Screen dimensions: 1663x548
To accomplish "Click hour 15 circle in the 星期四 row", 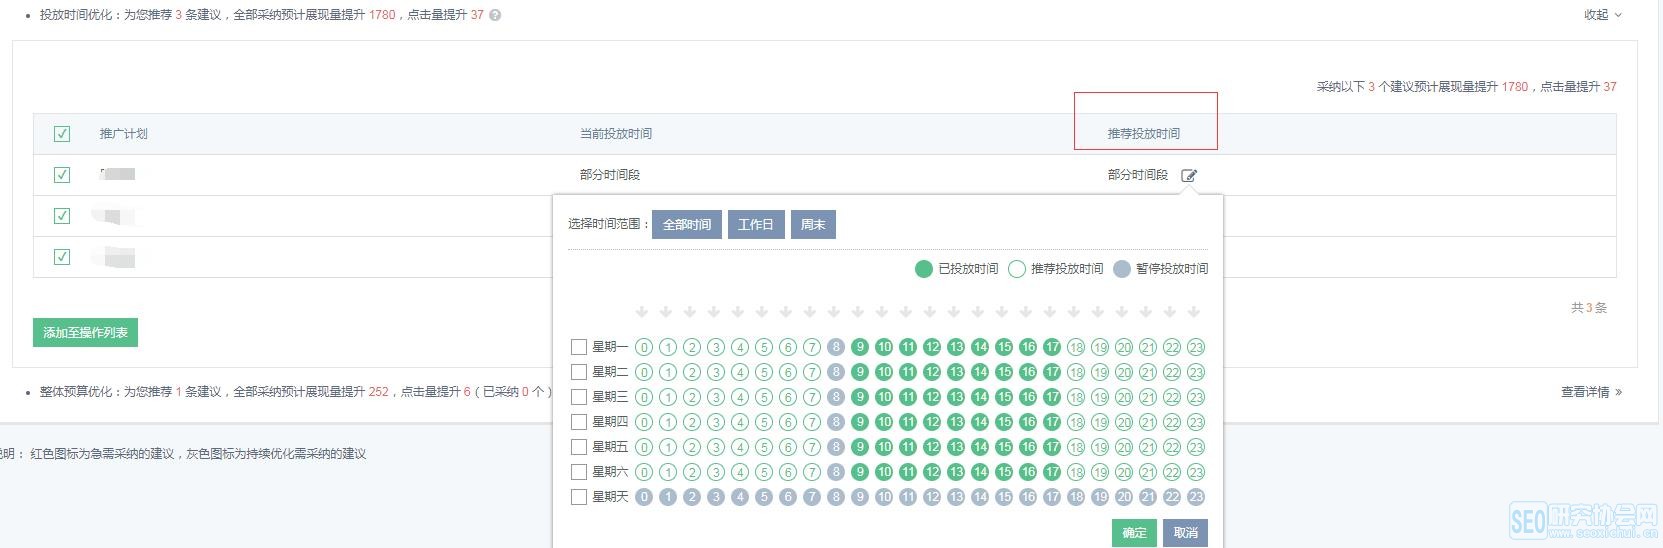I will click(1004, 422).
